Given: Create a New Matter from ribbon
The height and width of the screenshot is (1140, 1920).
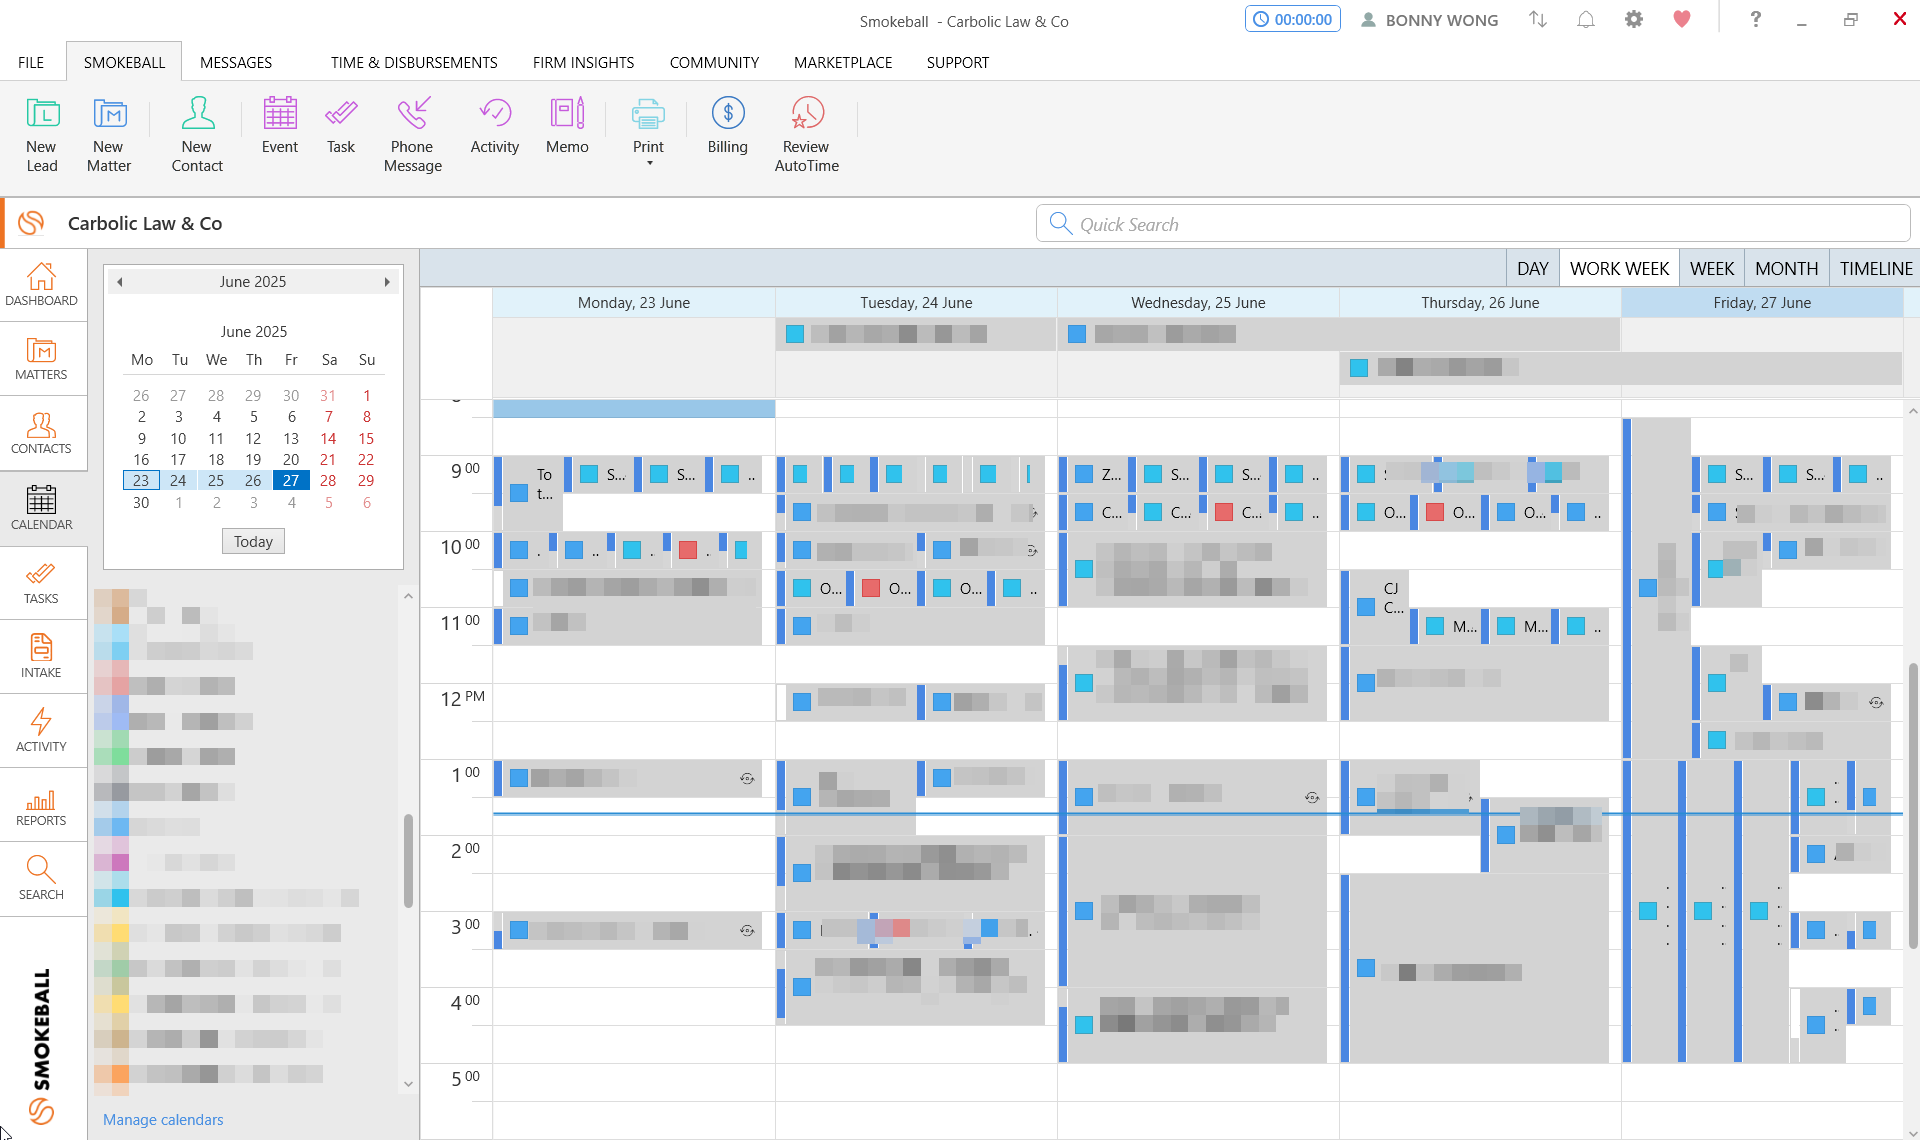Looking at the screenshot, I should click(x=109, y=135).
